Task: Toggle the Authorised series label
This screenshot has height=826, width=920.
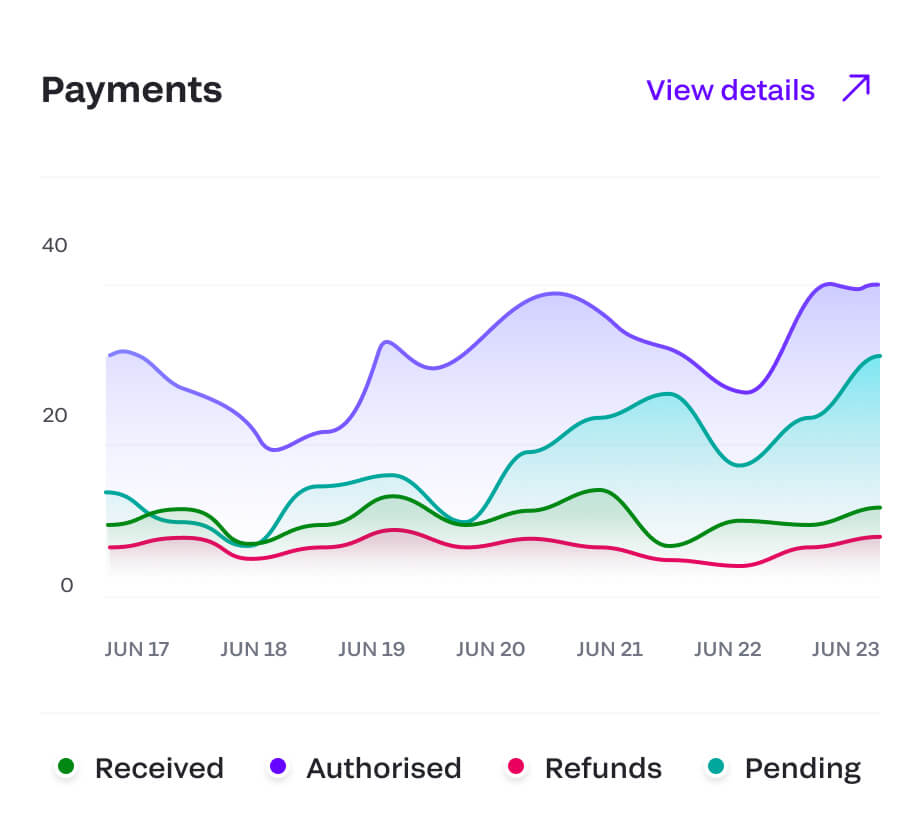Action: click(x=383, y=768)
